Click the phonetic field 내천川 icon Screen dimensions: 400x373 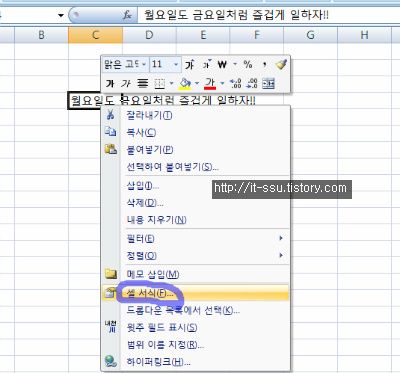tap(111, 326)
